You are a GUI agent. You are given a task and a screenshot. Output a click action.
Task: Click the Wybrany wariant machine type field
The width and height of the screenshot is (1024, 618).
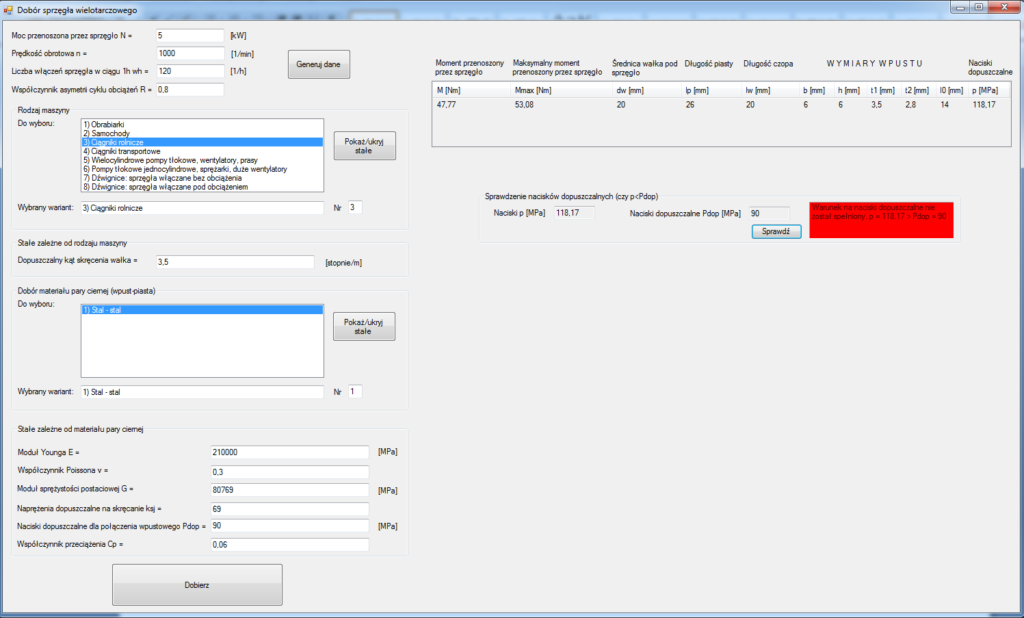[x=202, y=208]
